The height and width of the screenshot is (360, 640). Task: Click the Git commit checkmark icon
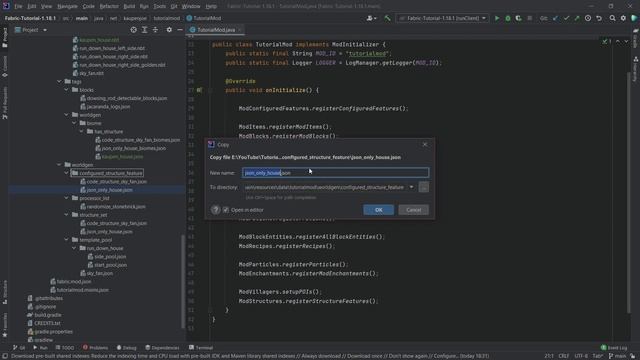click(566, 18)
